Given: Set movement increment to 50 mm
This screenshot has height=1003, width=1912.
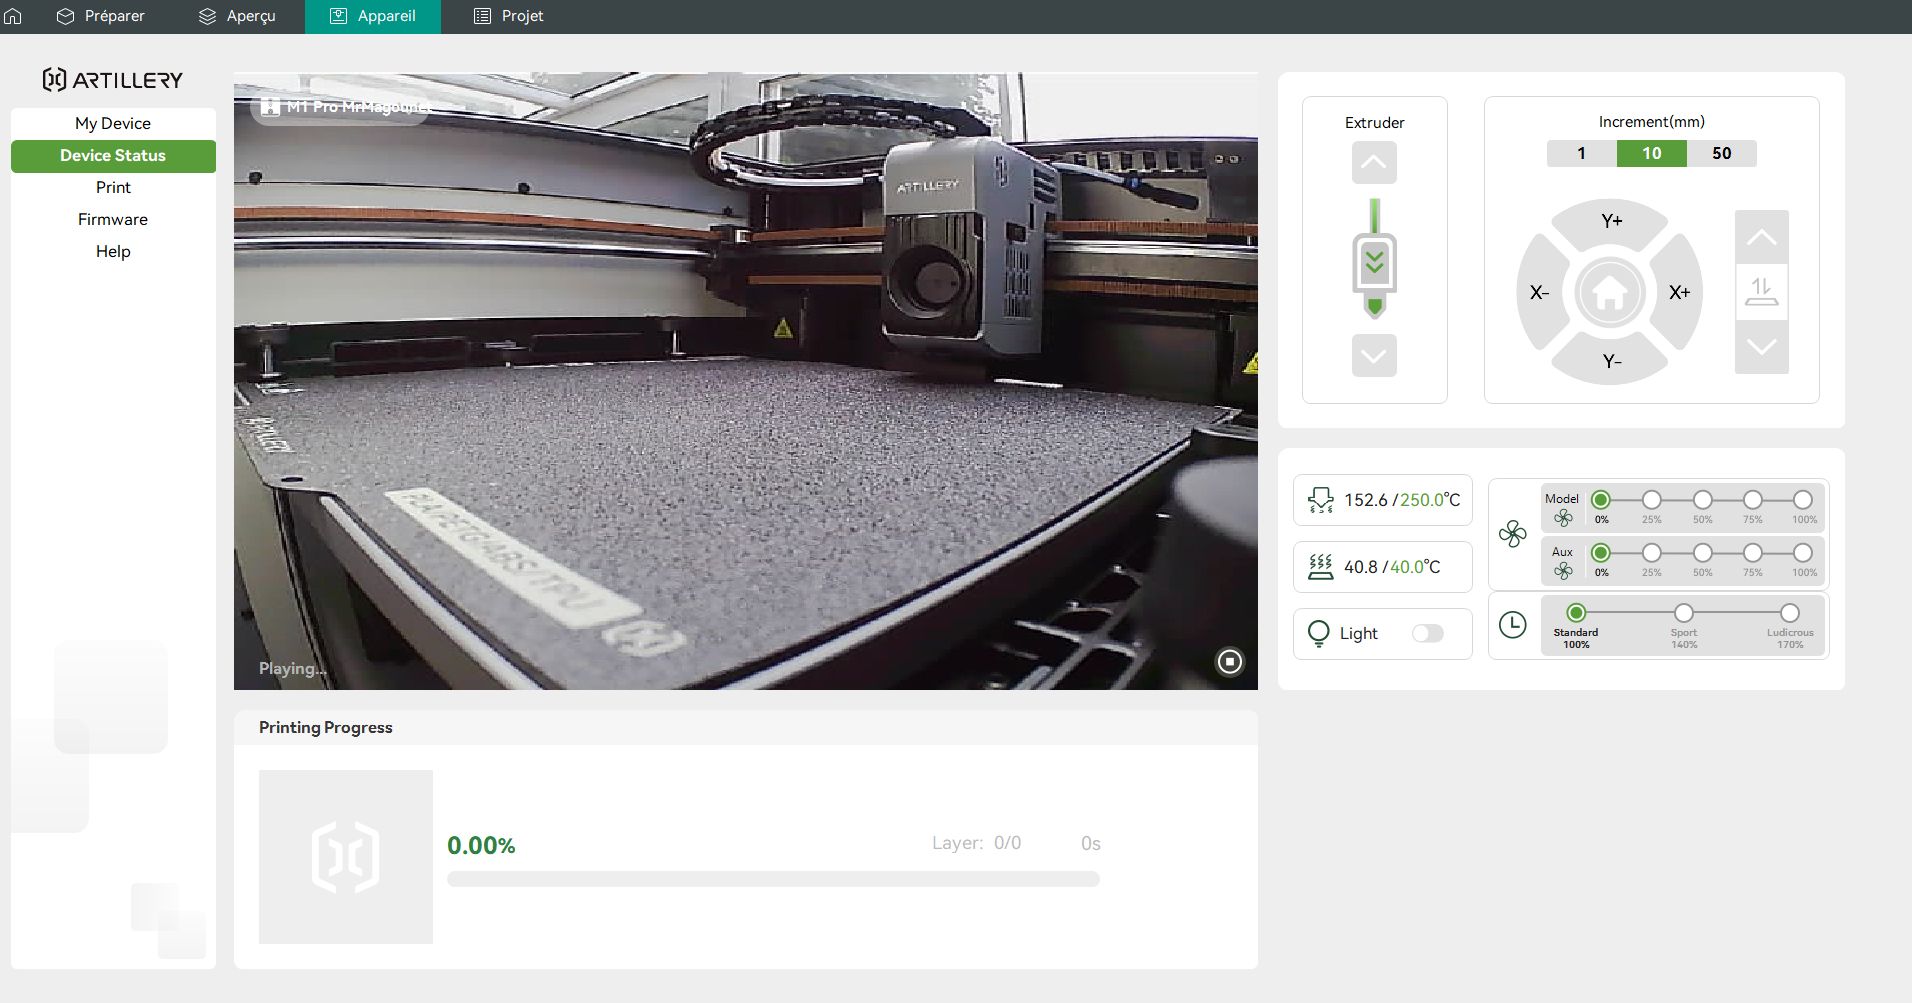Looking at the screenshot, I should click(x=1721, y=153).
